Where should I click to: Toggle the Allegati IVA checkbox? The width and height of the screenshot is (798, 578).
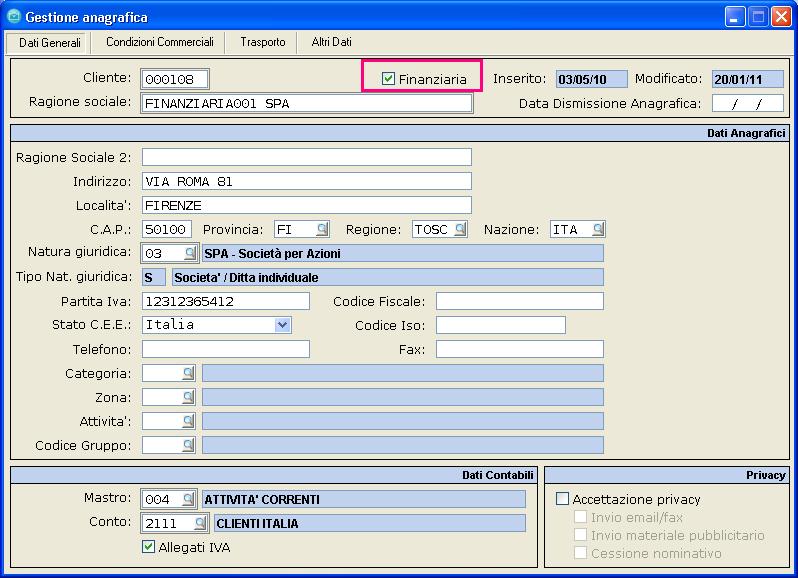[149, 547]
